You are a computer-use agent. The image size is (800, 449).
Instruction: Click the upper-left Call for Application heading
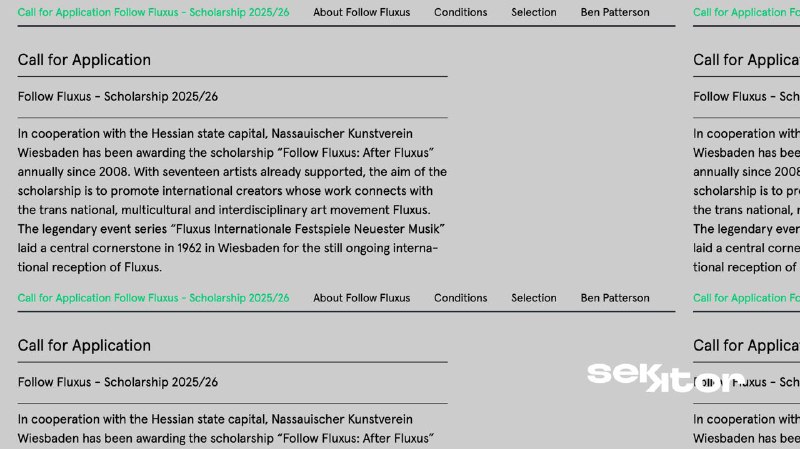coord(84,60)
